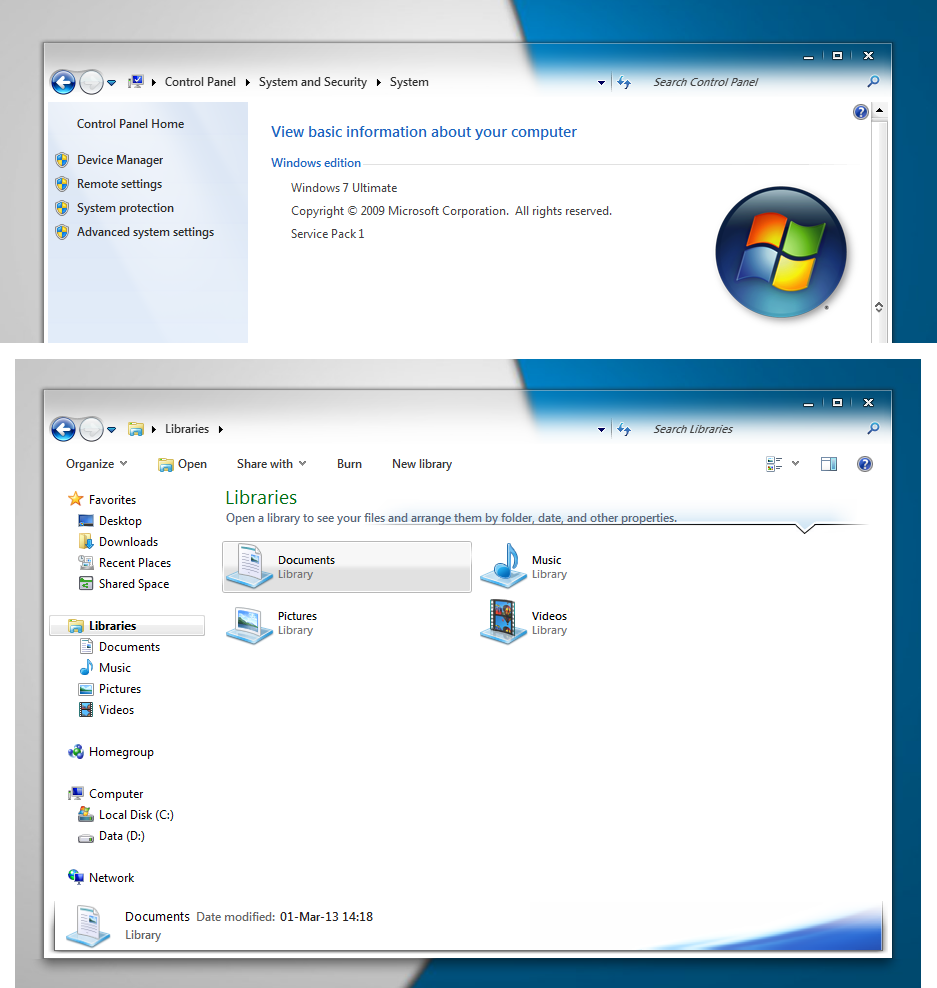Click shield icon beside Remote settings
Image resolution: width=937 pixels, height=988 pixels.
tap(62, 184)
